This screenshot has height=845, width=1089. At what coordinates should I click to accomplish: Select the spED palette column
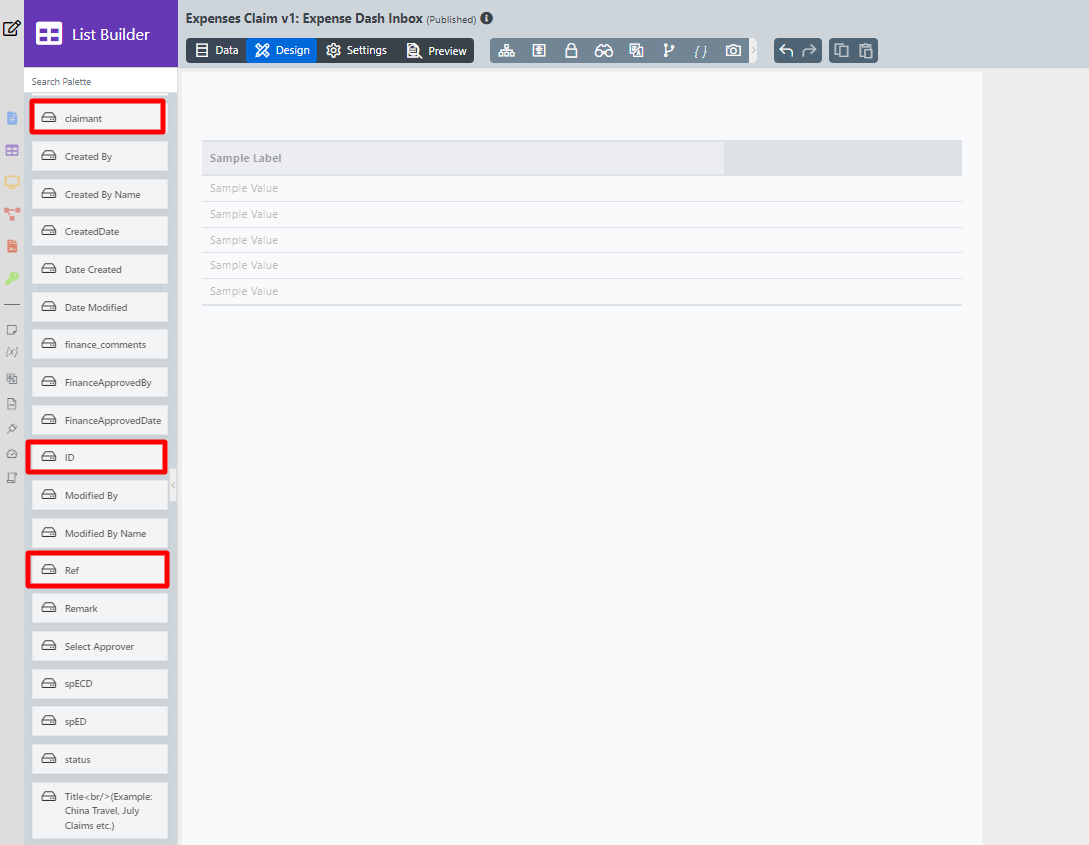(100, 721)
